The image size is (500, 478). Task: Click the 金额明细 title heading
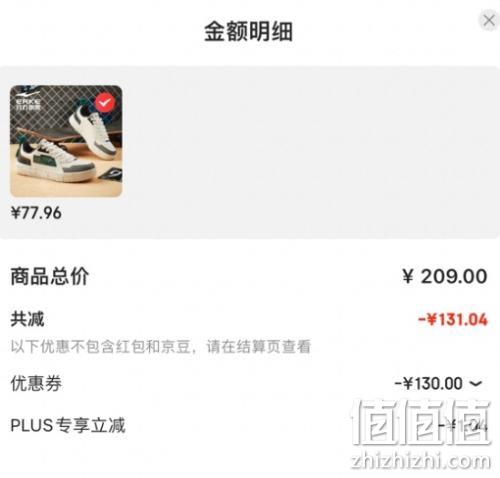coord(249,32)
